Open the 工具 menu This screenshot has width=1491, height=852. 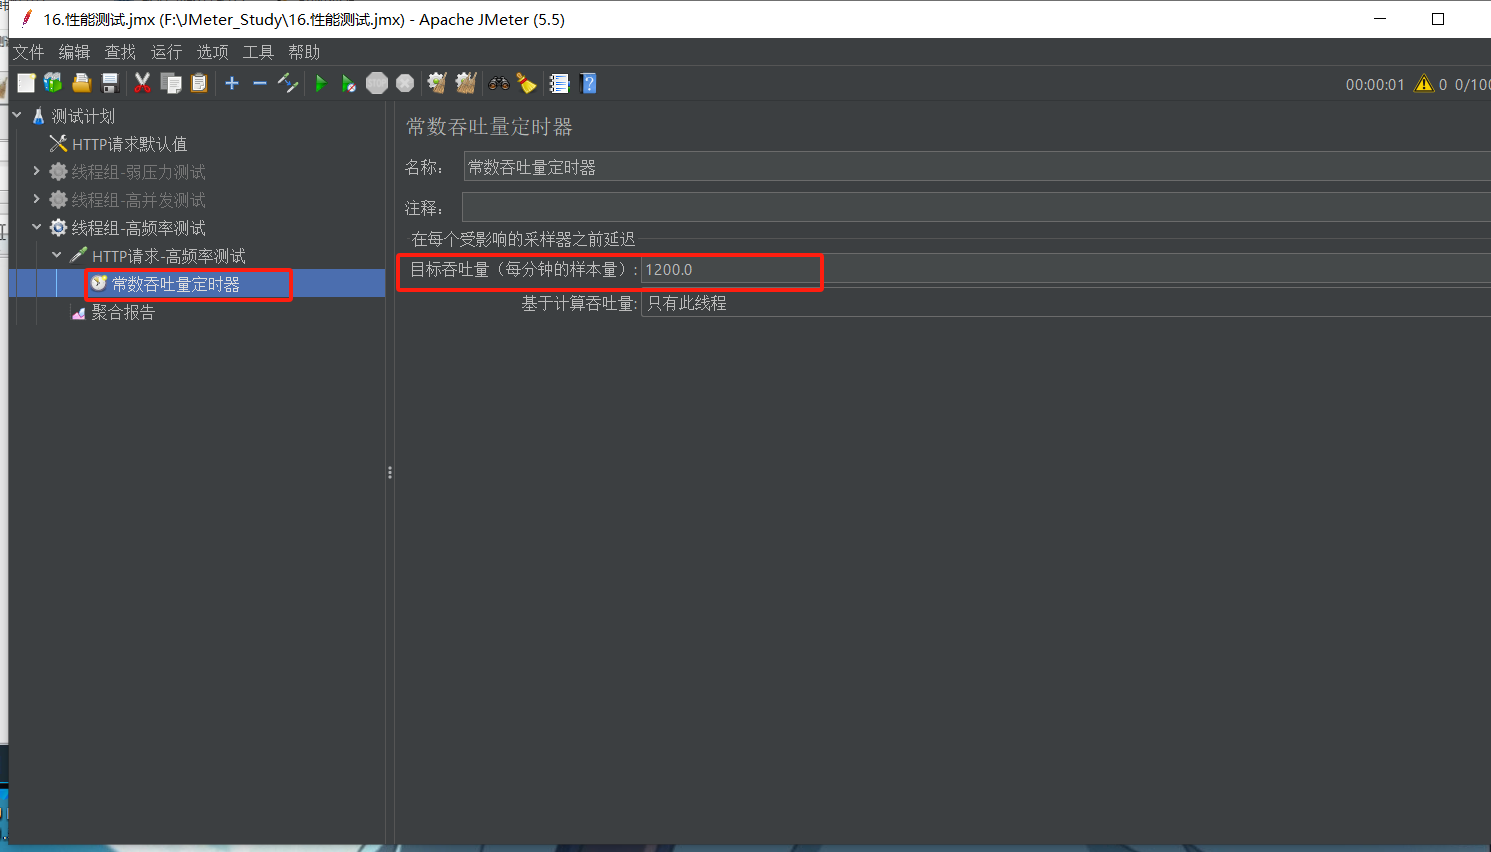258,52
